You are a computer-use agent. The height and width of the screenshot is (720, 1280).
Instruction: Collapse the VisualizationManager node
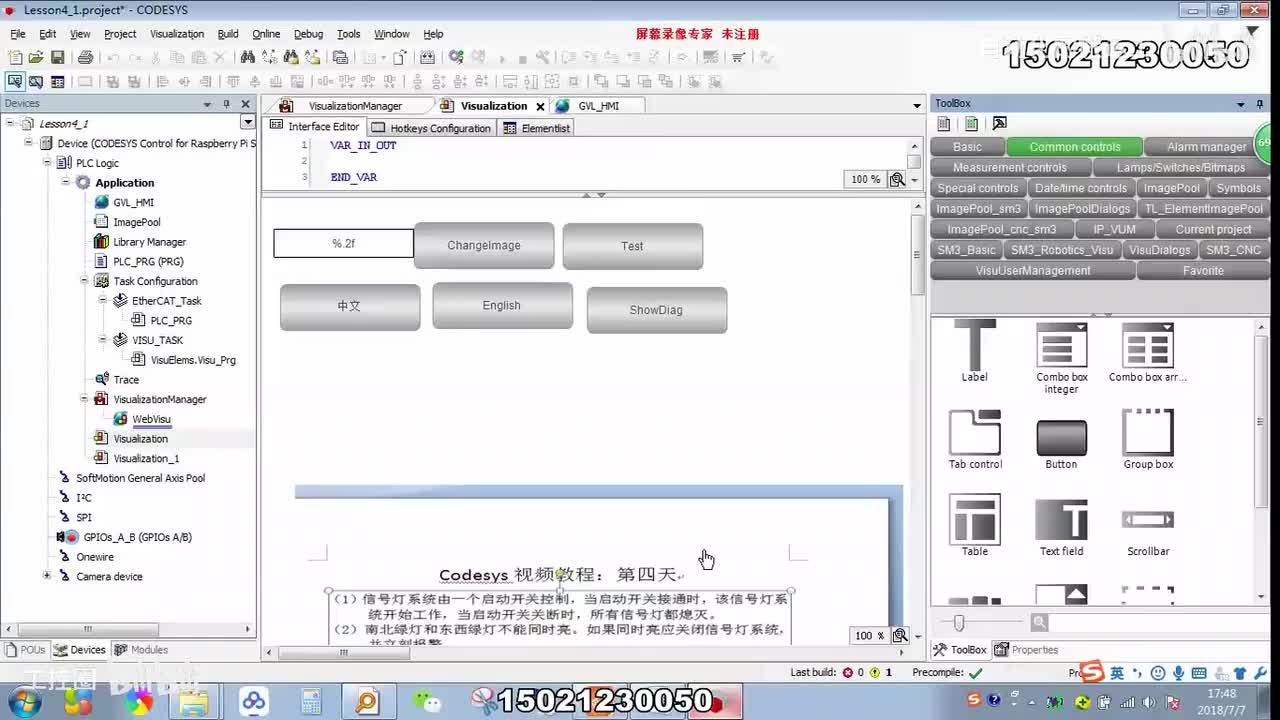point(85,399)
